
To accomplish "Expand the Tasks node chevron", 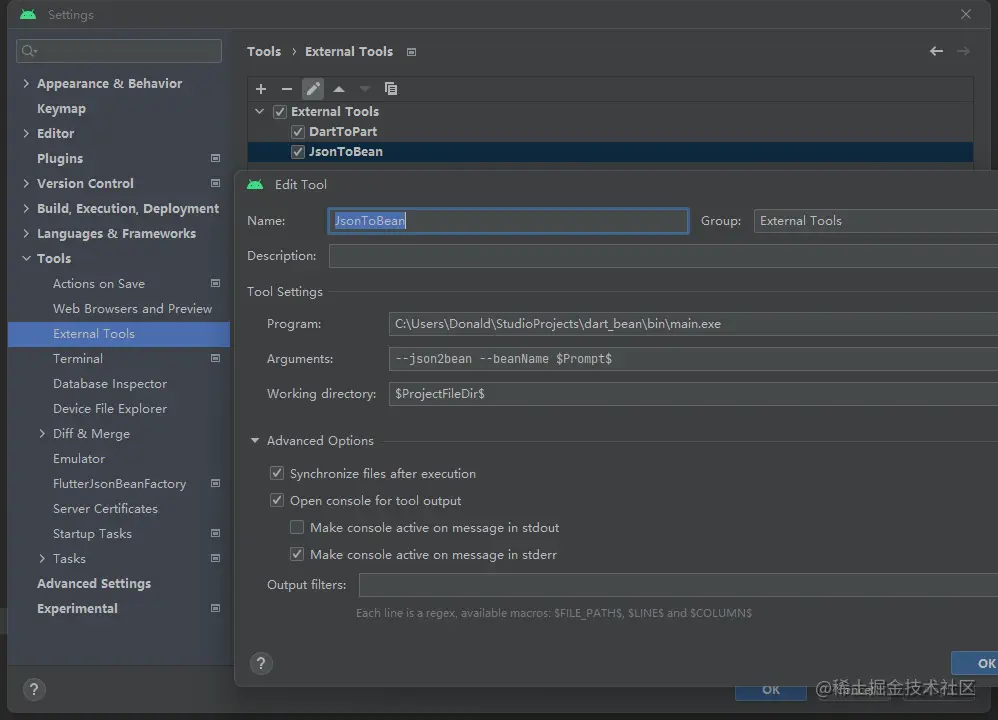I will click(x=42, y=558).
